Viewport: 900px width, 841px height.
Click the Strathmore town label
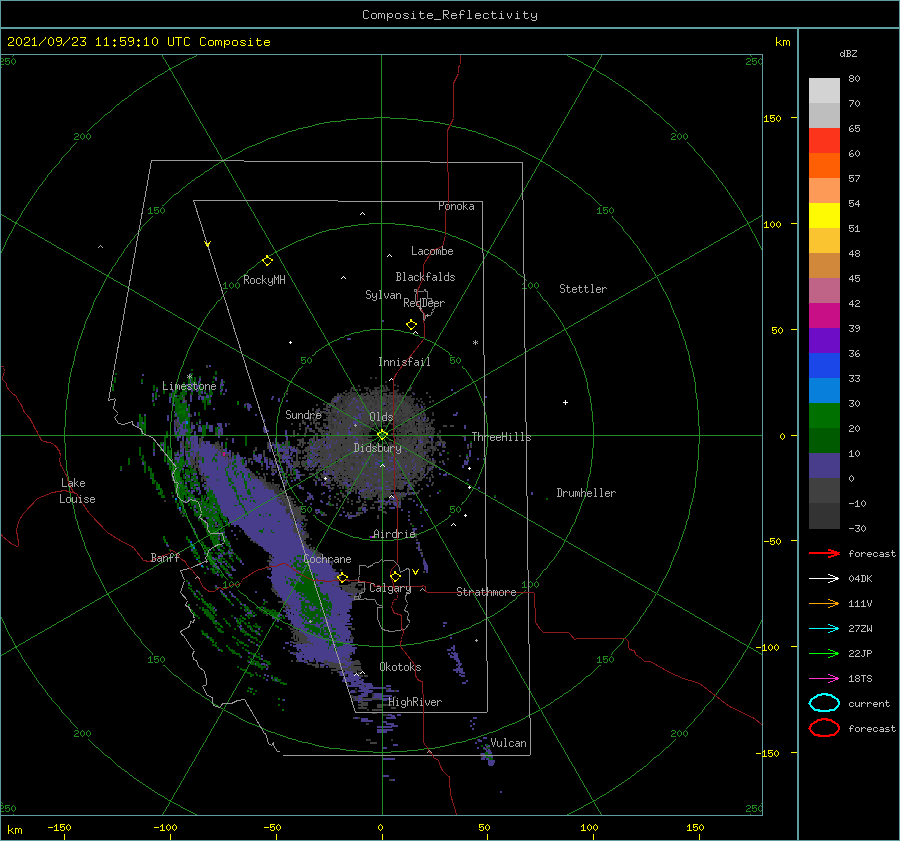487,592
